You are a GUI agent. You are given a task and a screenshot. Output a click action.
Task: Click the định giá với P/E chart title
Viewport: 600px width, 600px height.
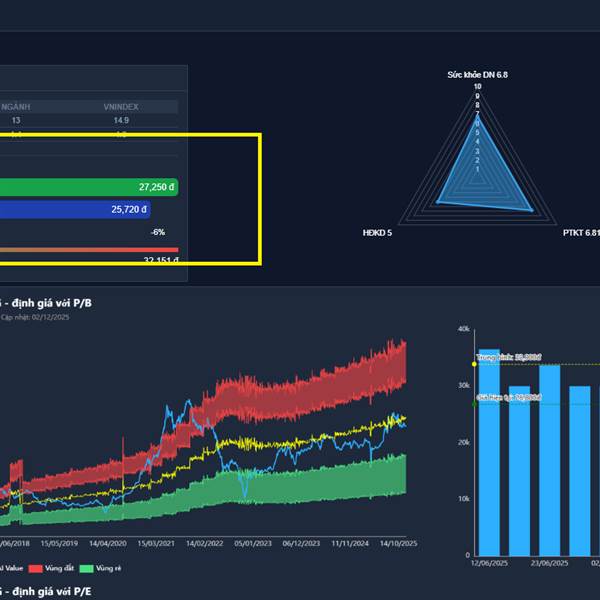tap(46, 592)
